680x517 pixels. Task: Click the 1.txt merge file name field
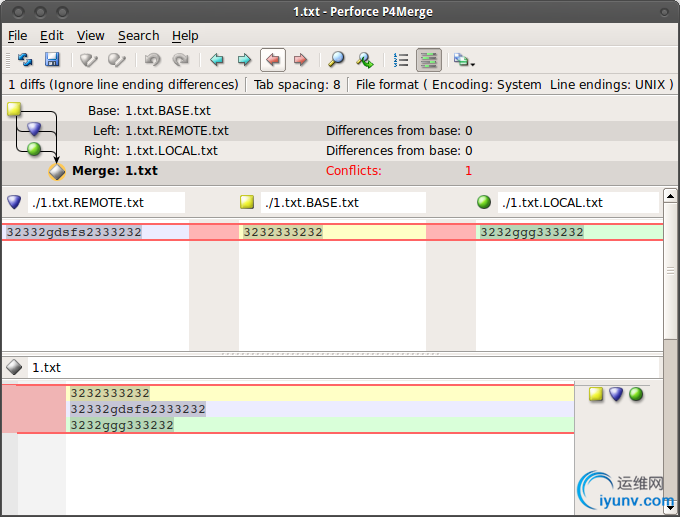(x=343, y=367)
